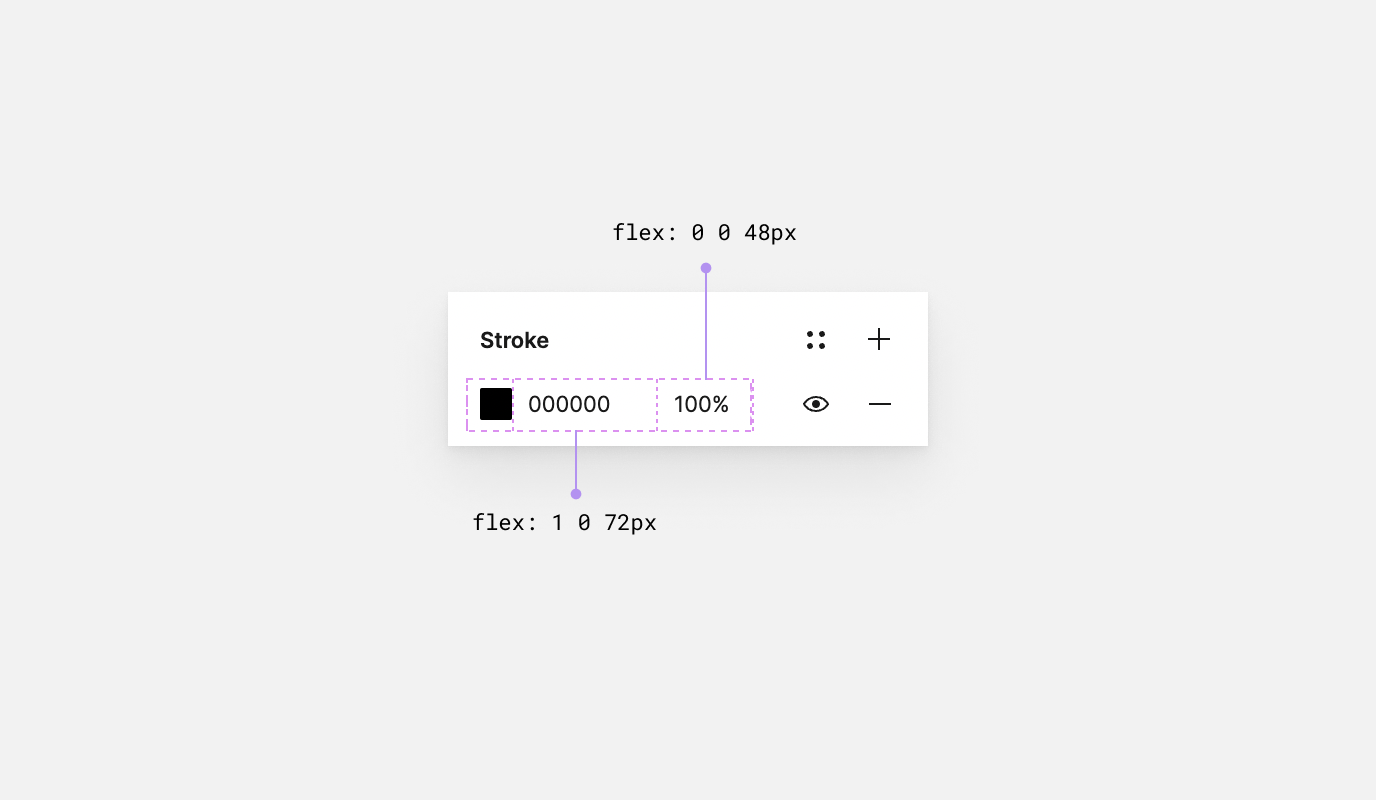Click the dashed divider between hex and opacity
Screen dimensions: 1376x800
coord(657,404)
